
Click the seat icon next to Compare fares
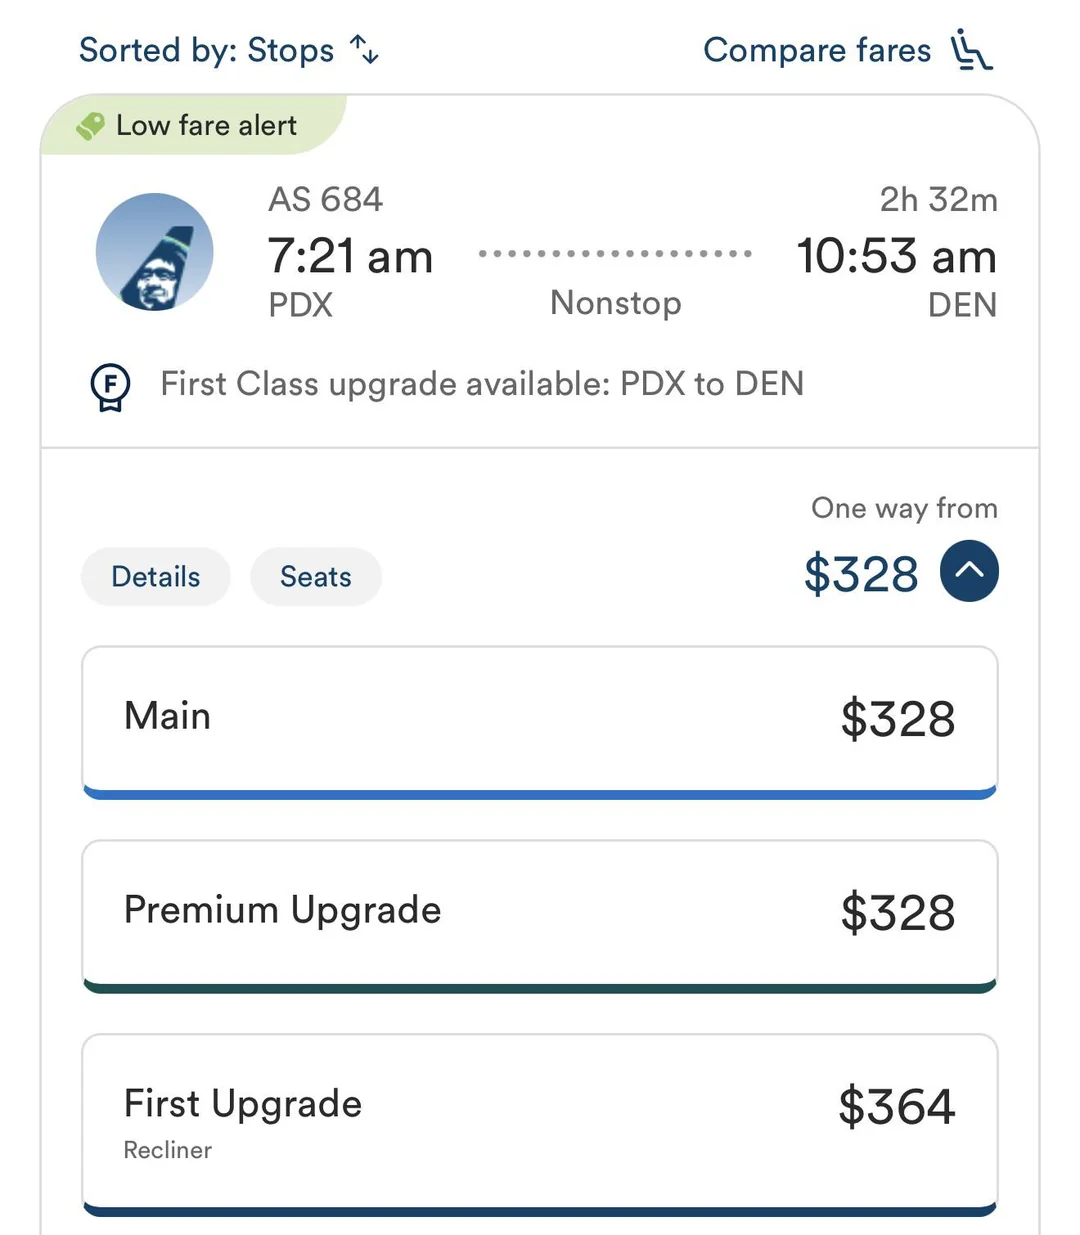click(x=970, y=50)
